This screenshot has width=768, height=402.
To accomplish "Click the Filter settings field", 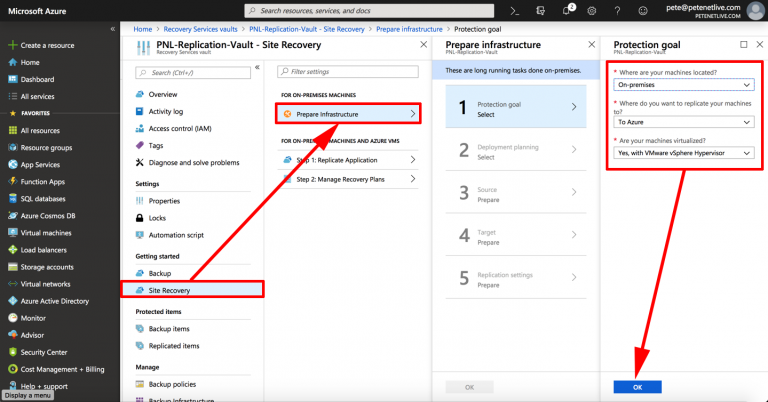I will (348, 71).
